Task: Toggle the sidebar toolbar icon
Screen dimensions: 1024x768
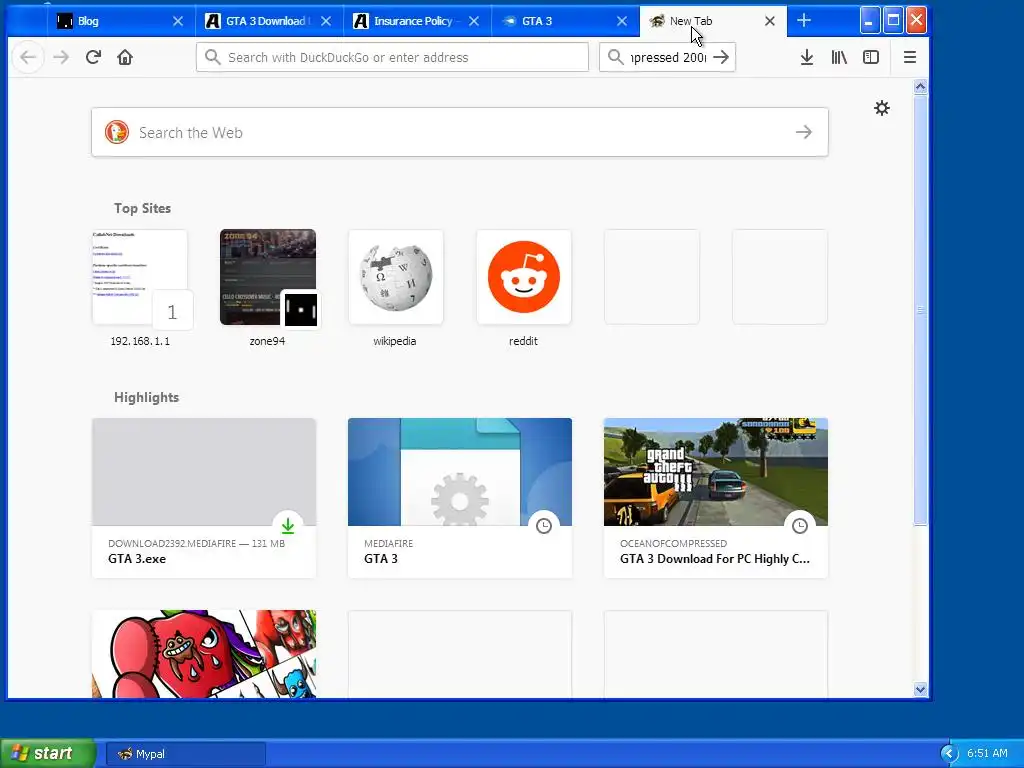Action: click(871, 57)
